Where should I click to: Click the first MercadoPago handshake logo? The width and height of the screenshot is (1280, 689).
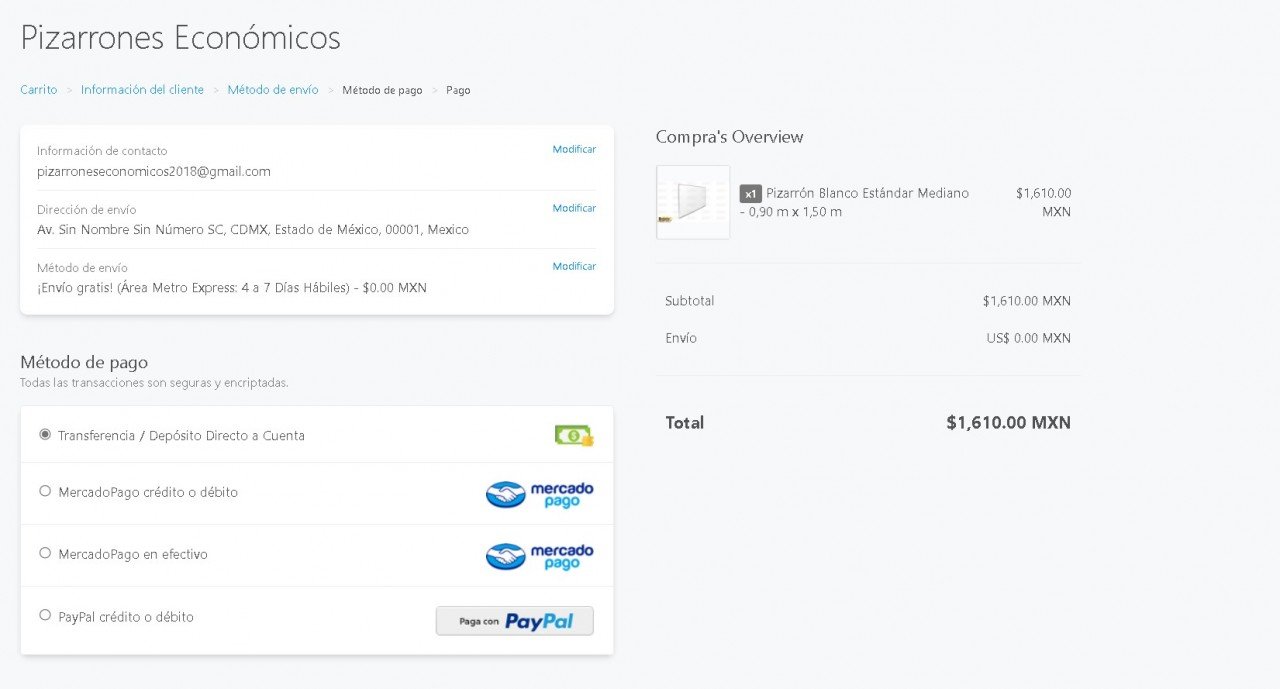pyautogui.click(x=506, y=494)
